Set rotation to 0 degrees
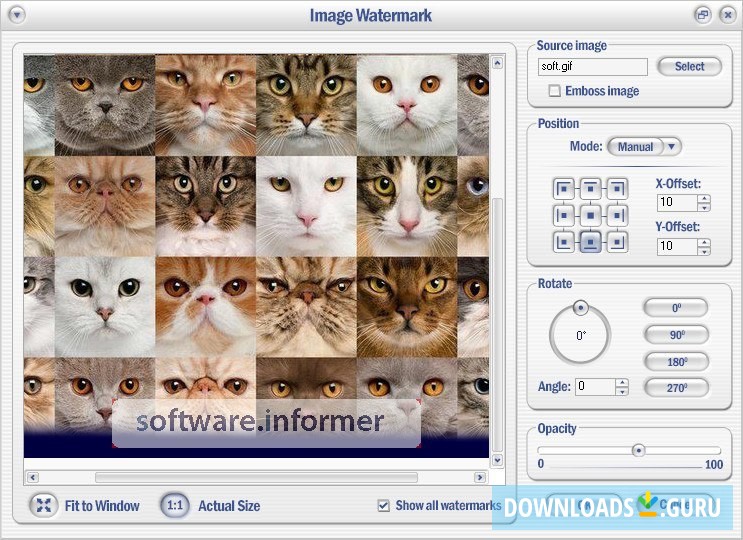743x540 pixels. [676, 308]
